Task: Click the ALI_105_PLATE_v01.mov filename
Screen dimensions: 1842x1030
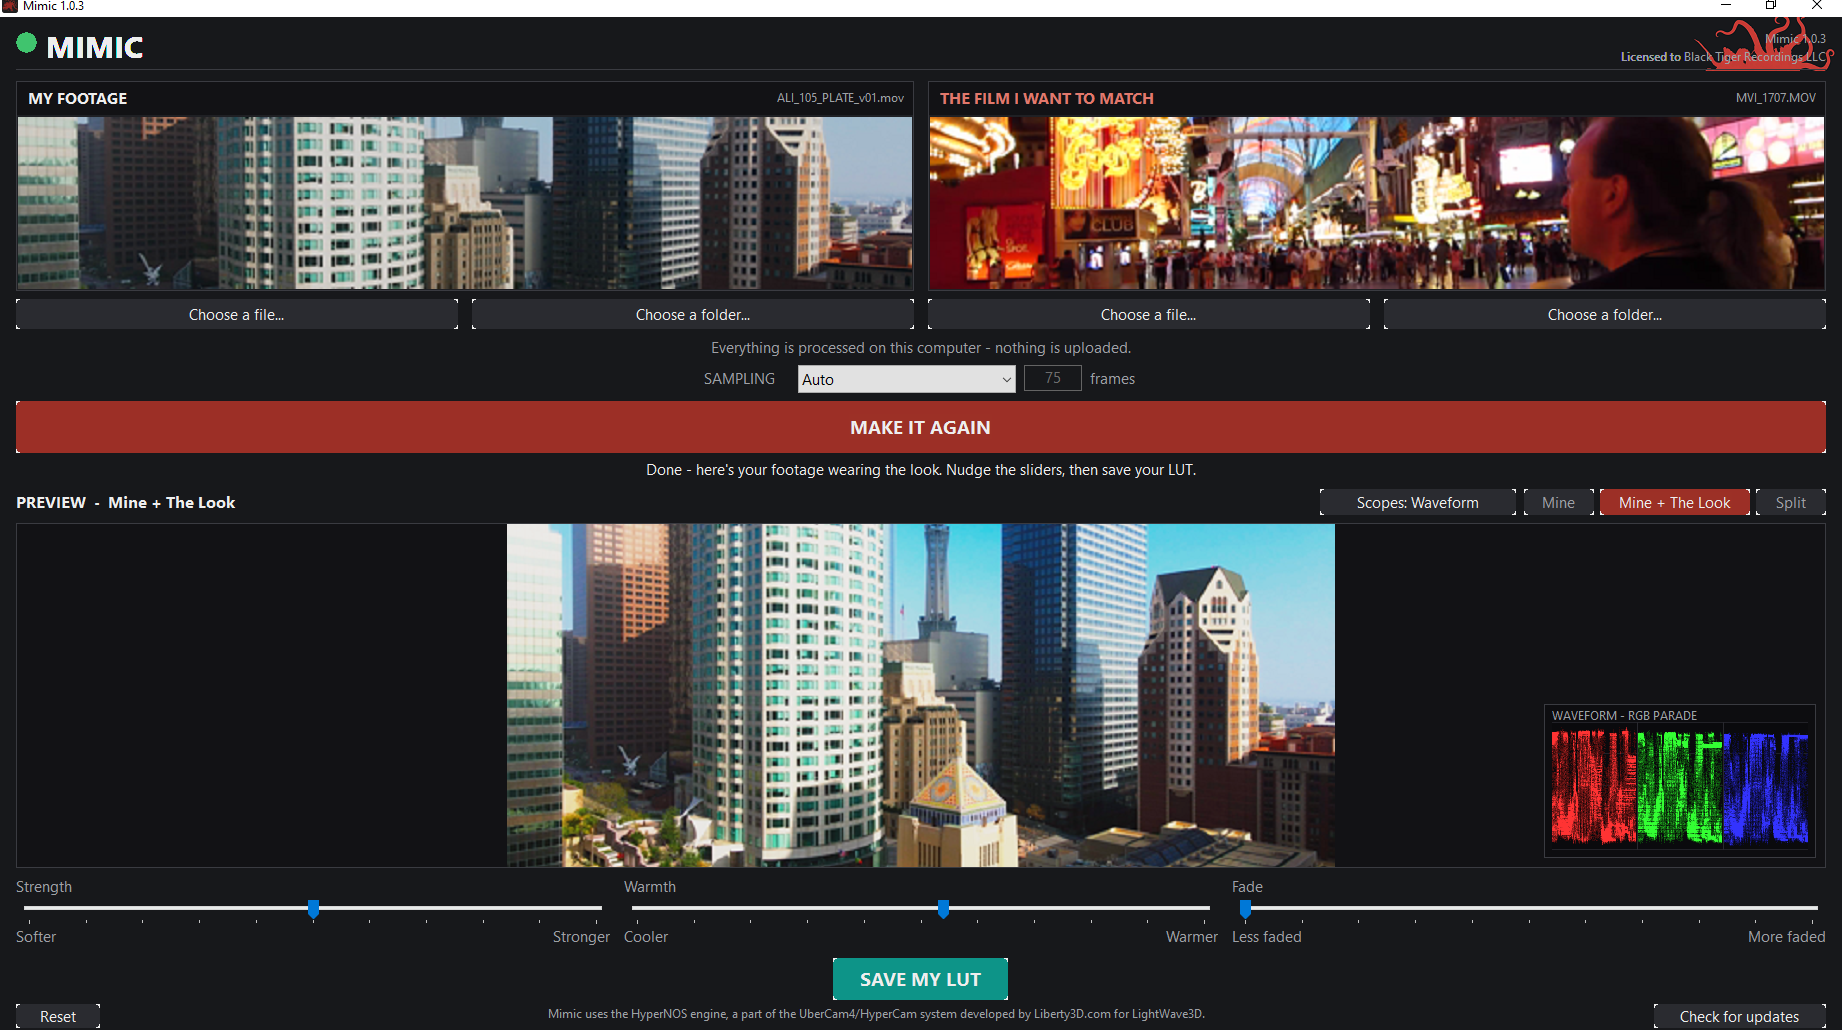Action: coord(840,98)
